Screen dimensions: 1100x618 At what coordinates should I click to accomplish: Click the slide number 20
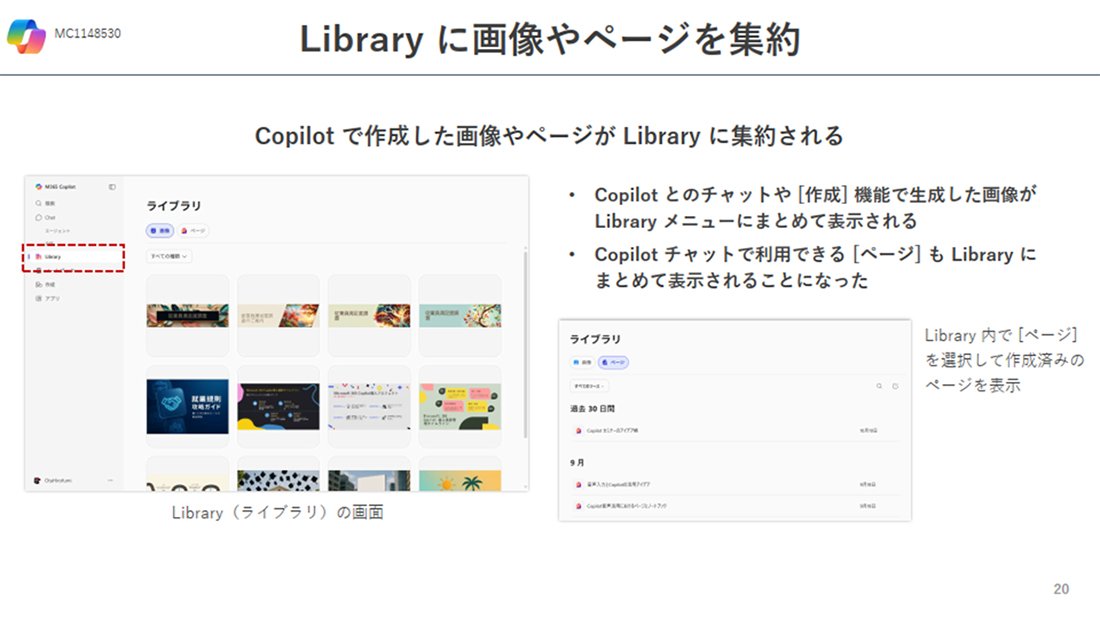(1061, 589)
